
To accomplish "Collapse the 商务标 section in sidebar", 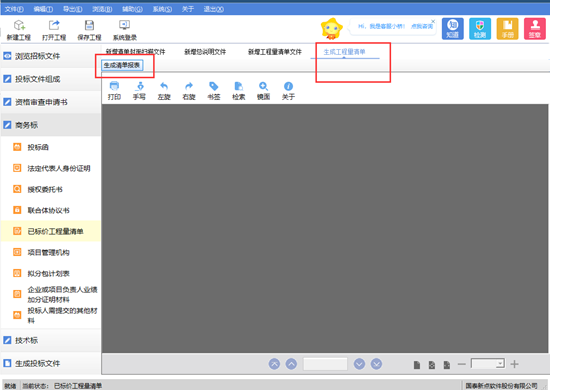I will pyautogui.click(x=50, y=125).
